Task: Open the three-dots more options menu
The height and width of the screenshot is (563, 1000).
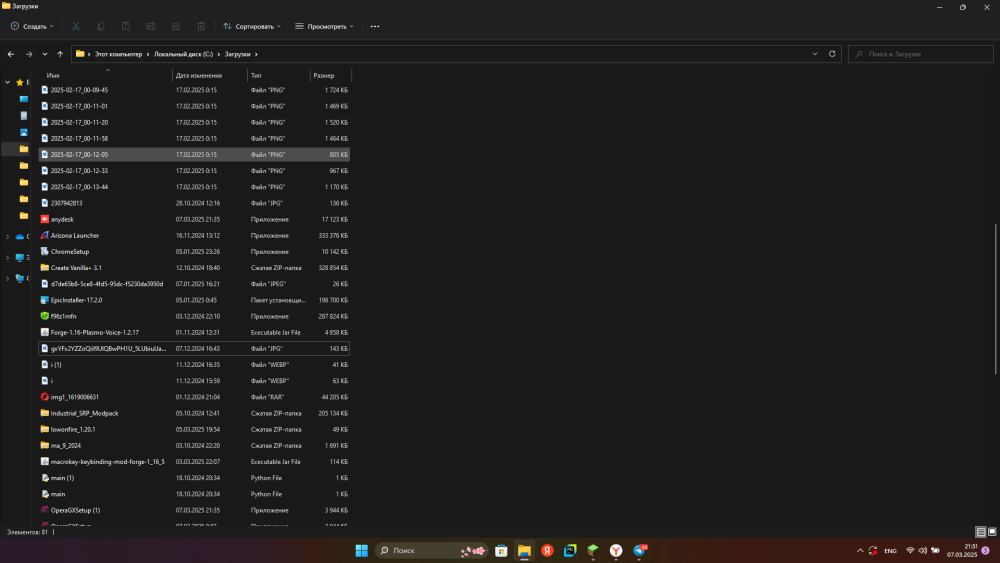Action: tap(375, 26)
